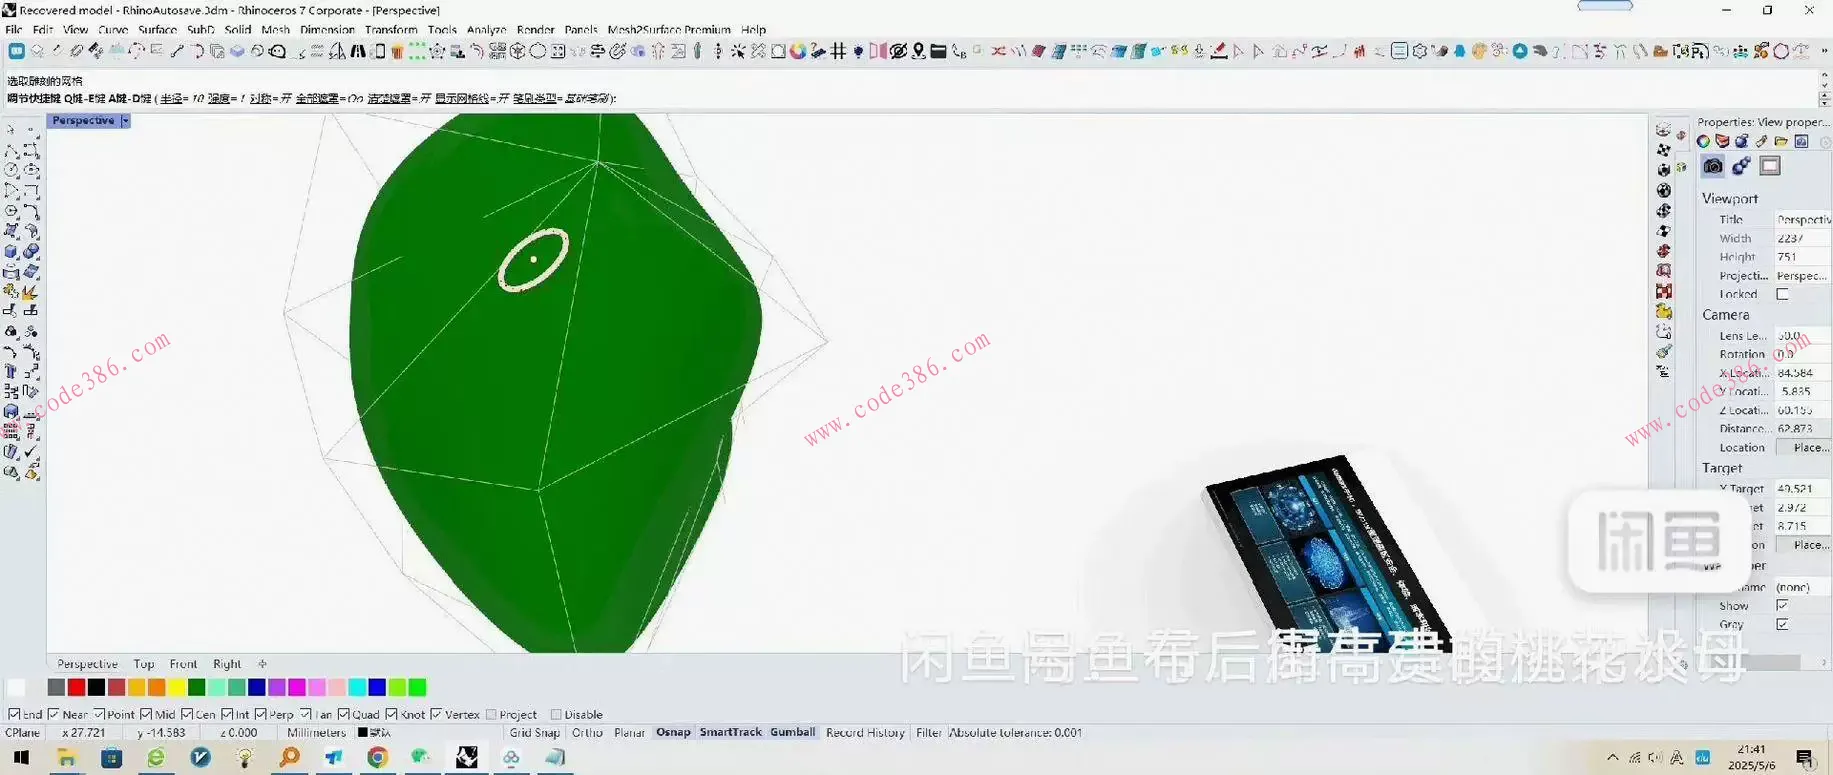Toggle the Gray checkbox in Properties panel
Screen dimensions: 1833x775
click(x=1782, y=625)
